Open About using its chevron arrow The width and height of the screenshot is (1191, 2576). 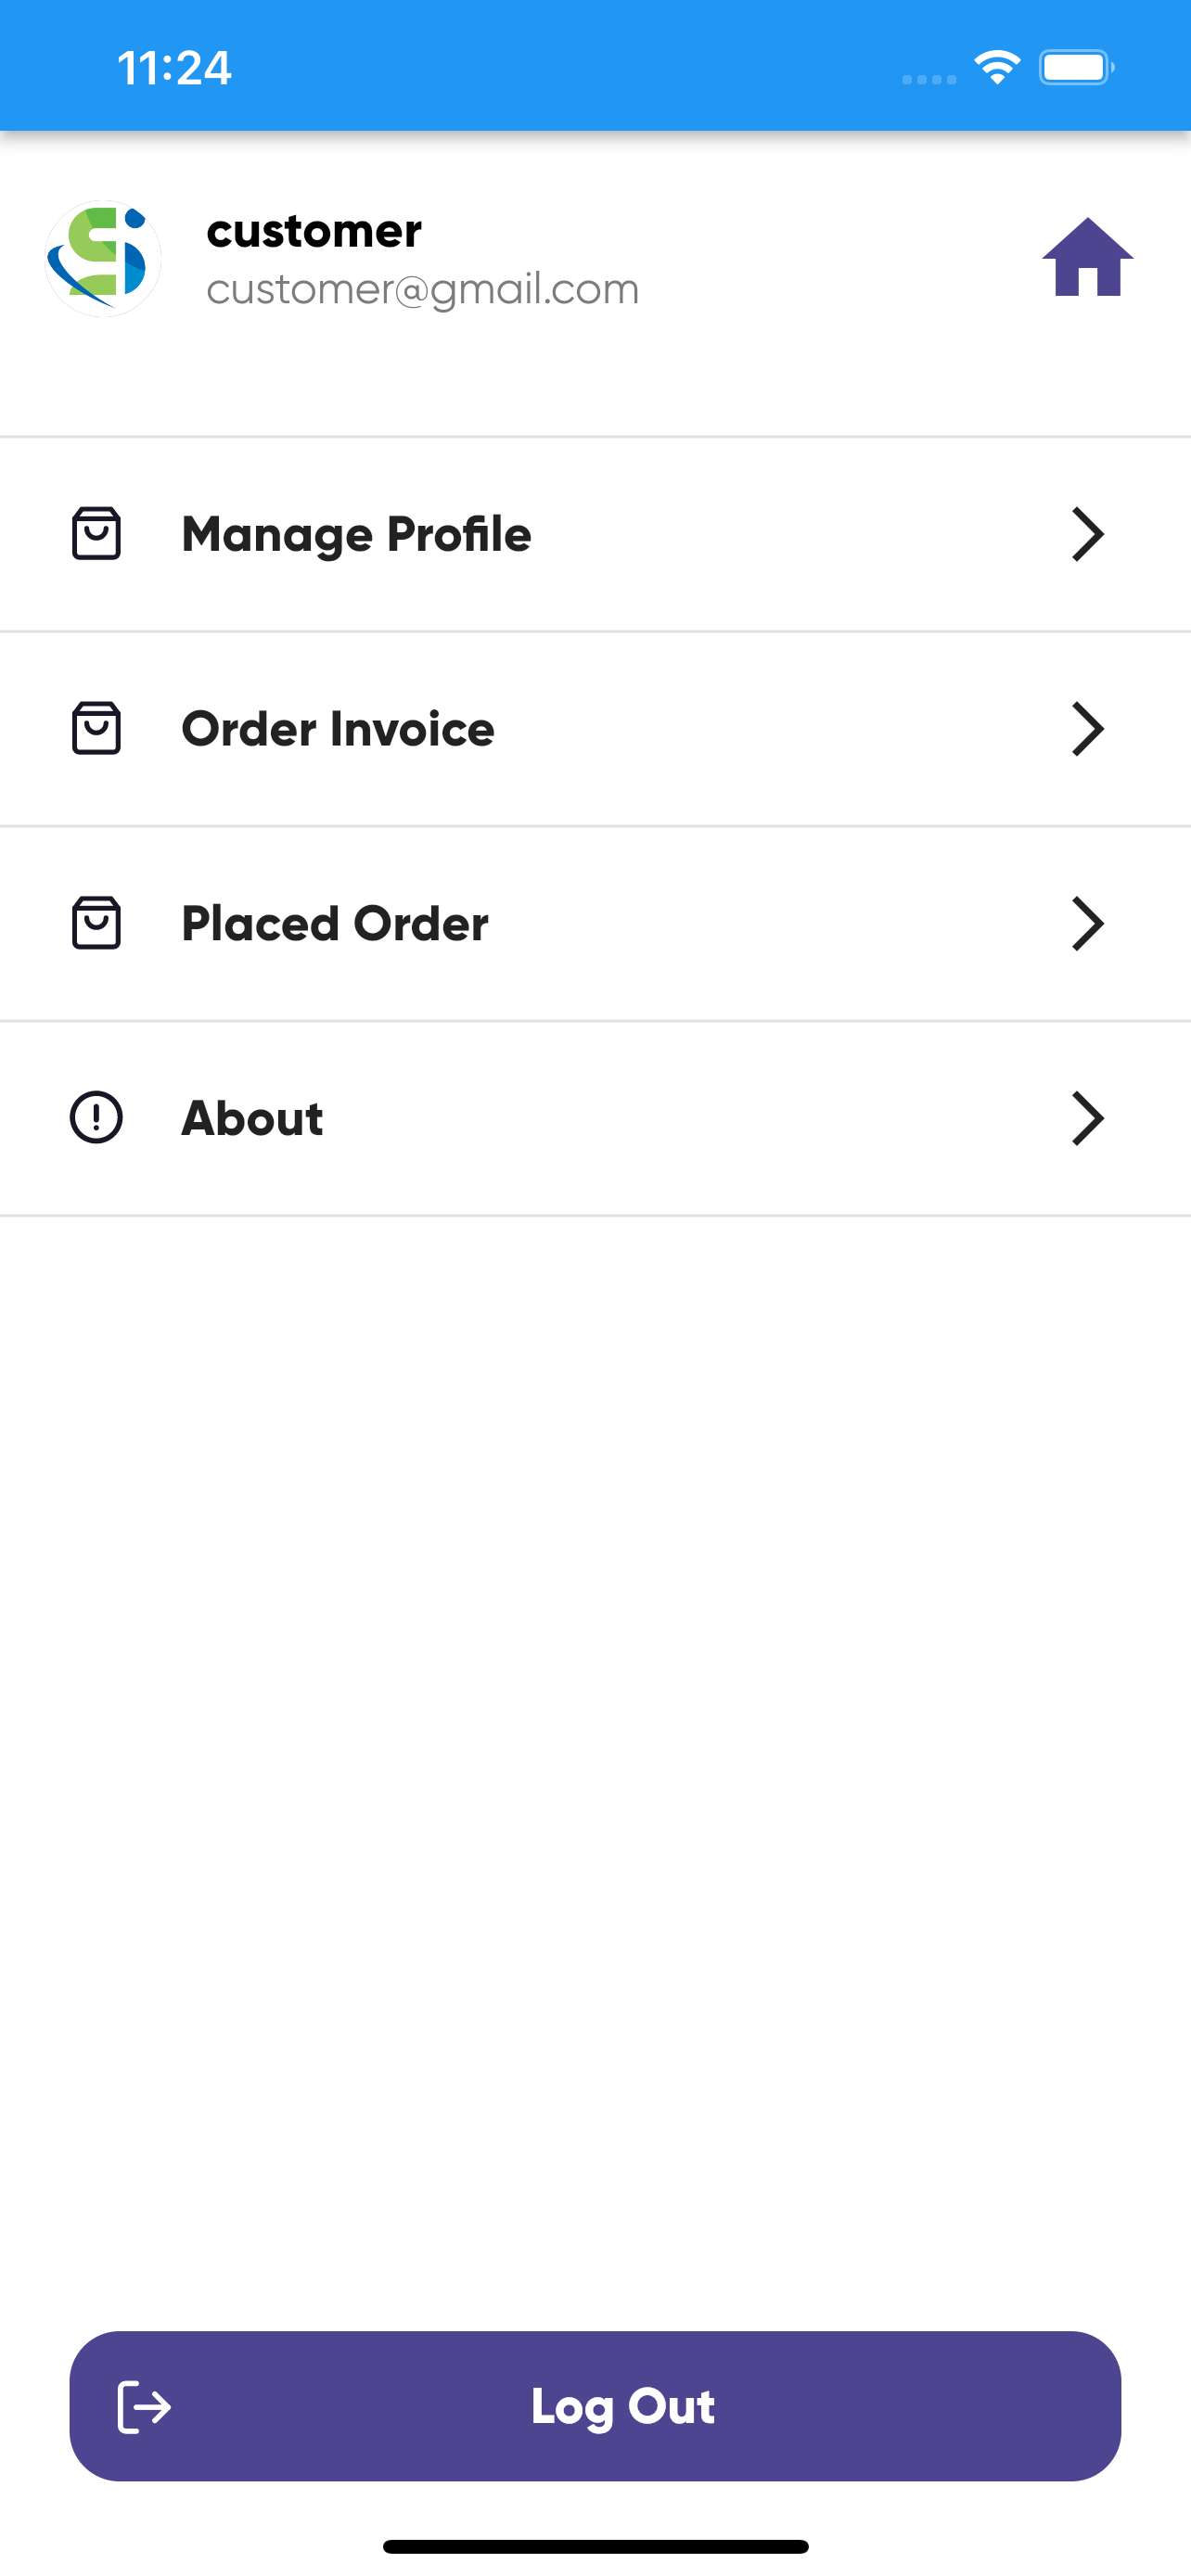click(x=1087, y=1118)
